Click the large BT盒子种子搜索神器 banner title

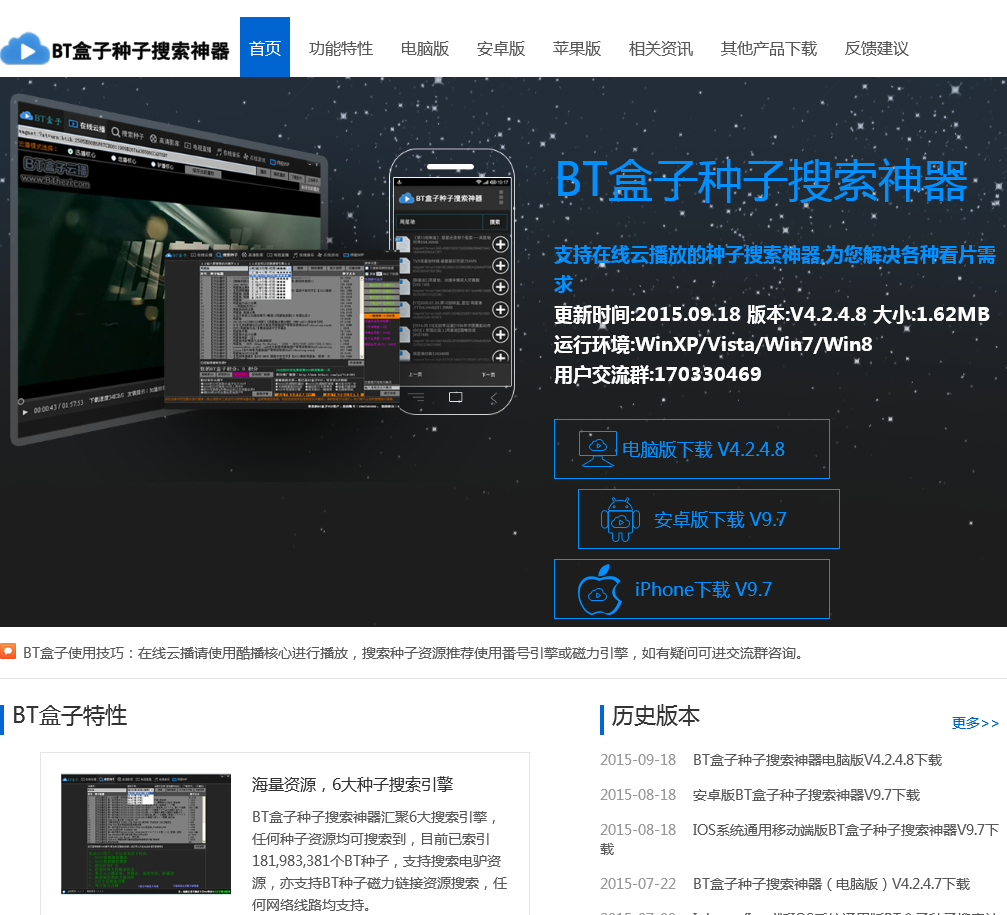point(761,181)
